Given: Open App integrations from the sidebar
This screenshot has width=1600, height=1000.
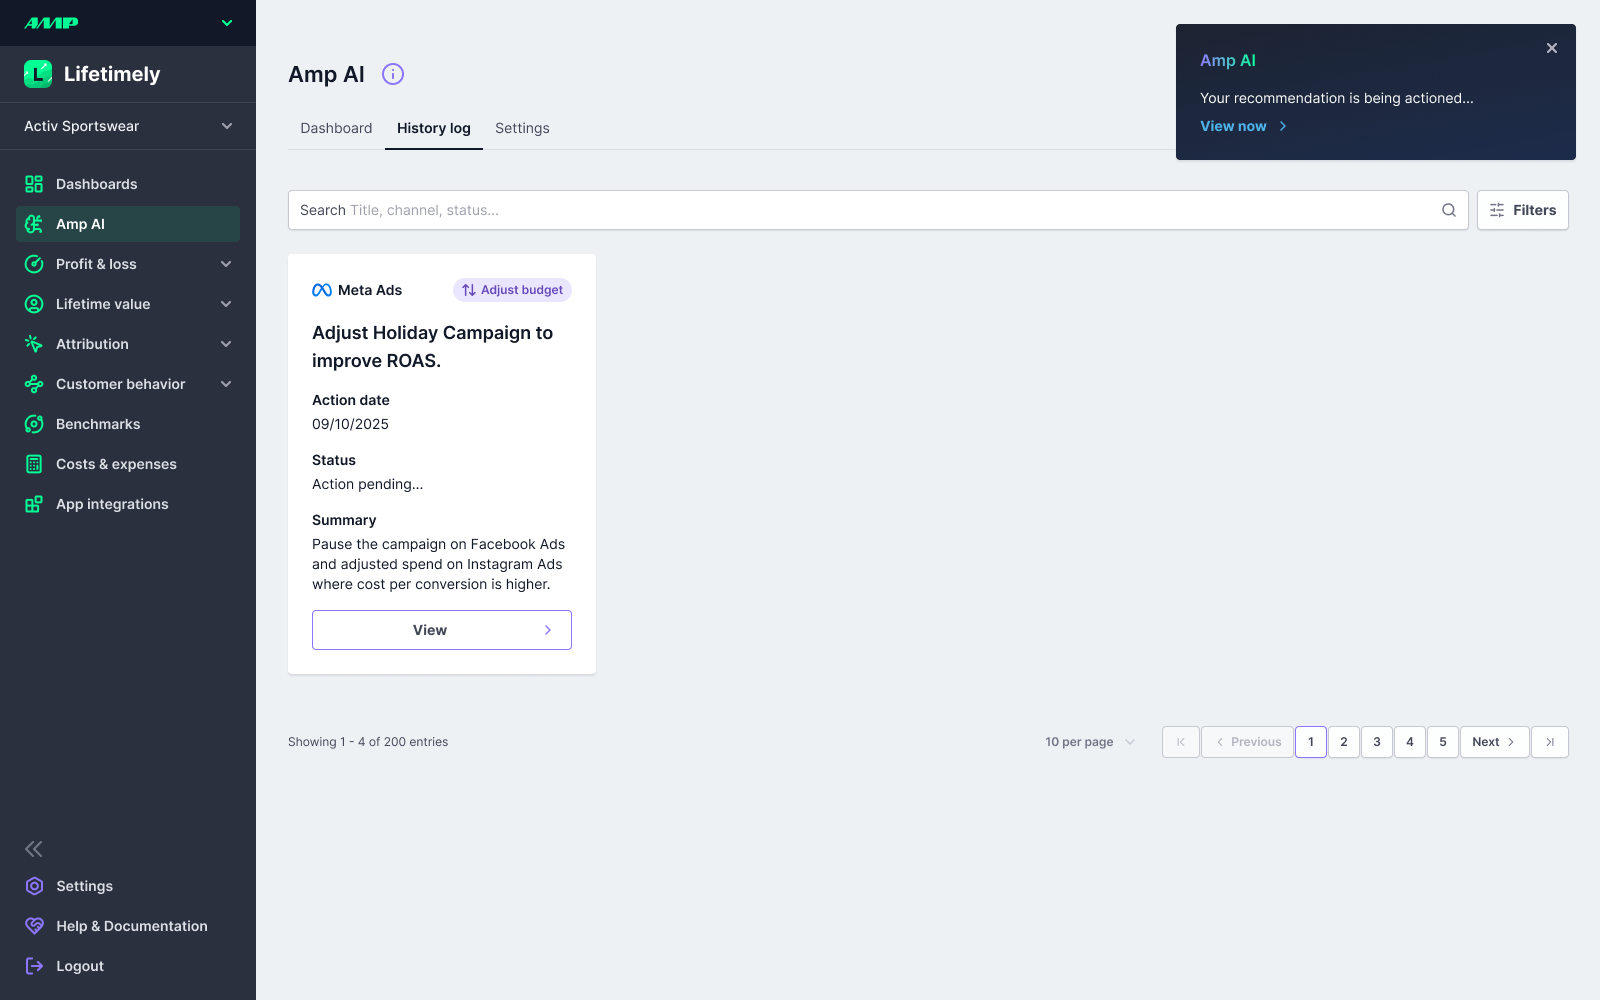Looking at the screenshot, I should pos(128,504).
